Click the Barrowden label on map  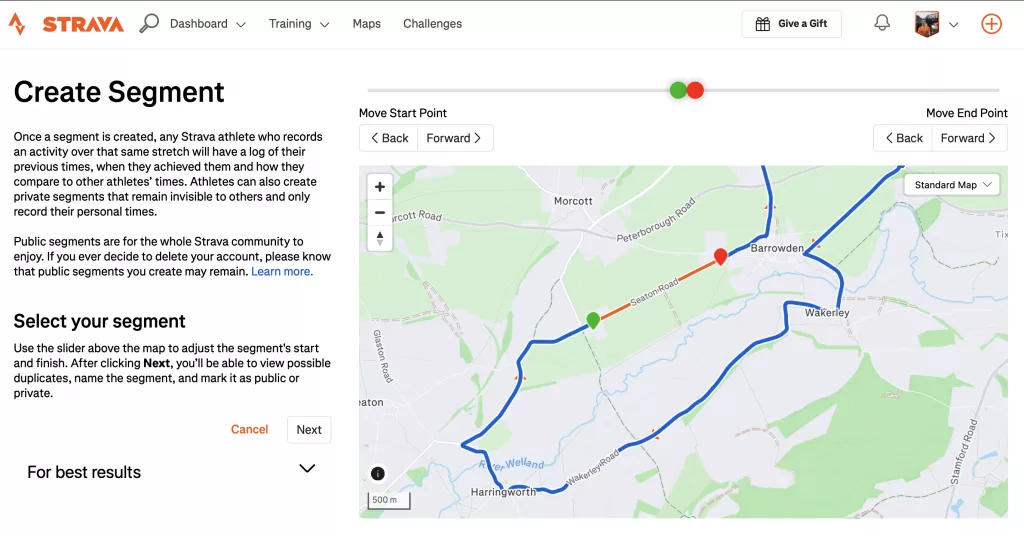pos(777,248)
